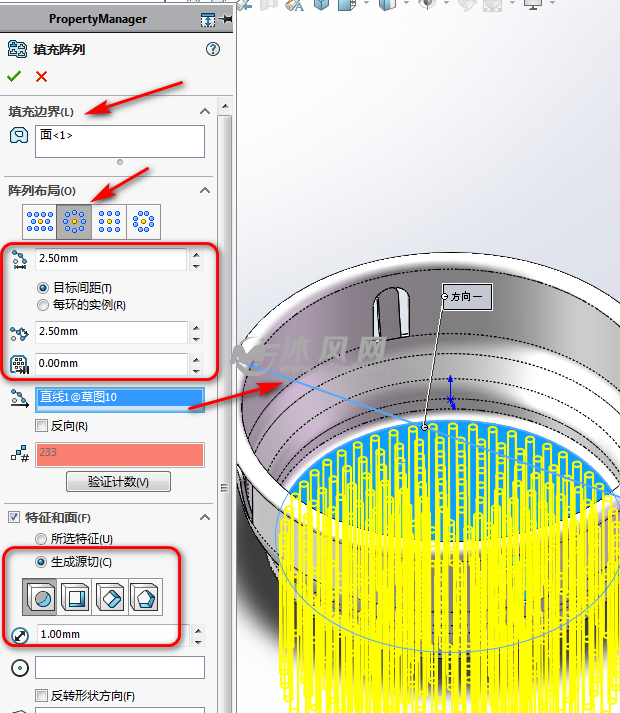
Task: Select the 目标间距 radio button
Action: 43,288
